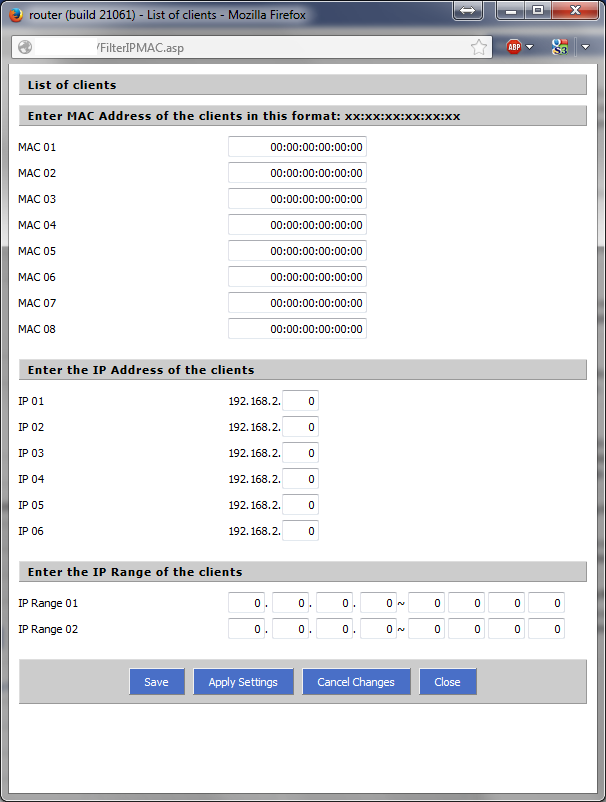Bookmark page with the star icon

point(479,47)
